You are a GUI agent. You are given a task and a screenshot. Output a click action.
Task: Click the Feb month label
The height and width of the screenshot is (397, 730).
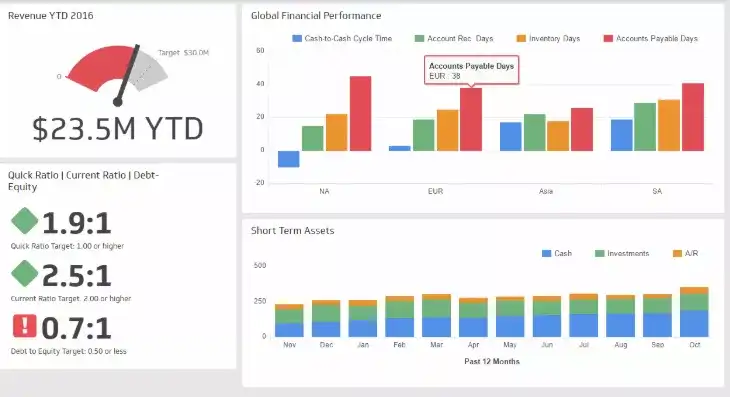399,345
